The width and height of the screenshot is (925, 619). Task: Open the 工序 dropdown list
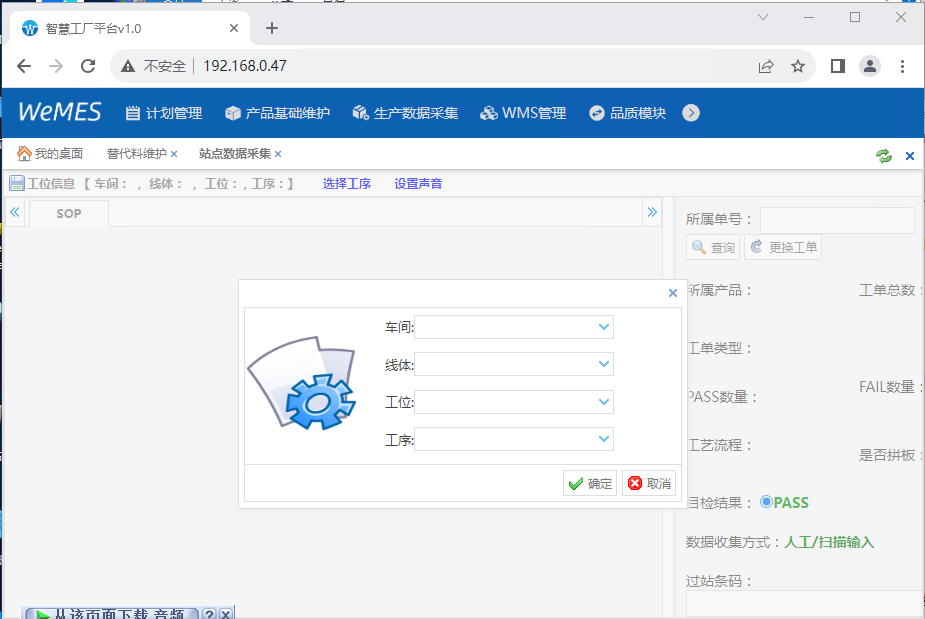[x=604, y=439]
